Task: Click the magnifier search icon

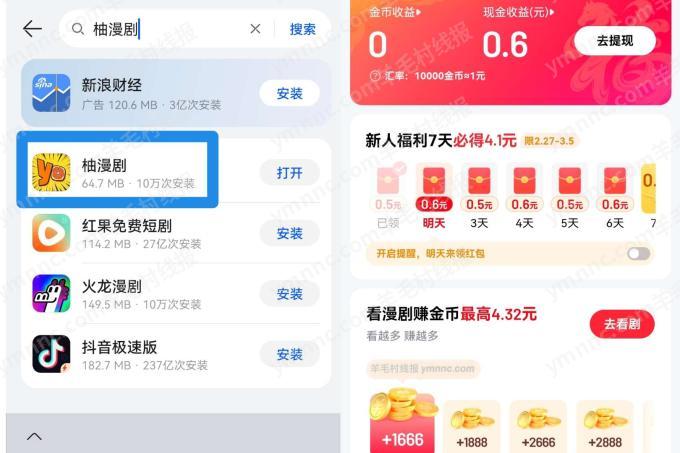Action: pyautogui.click(x=78, y=29)
